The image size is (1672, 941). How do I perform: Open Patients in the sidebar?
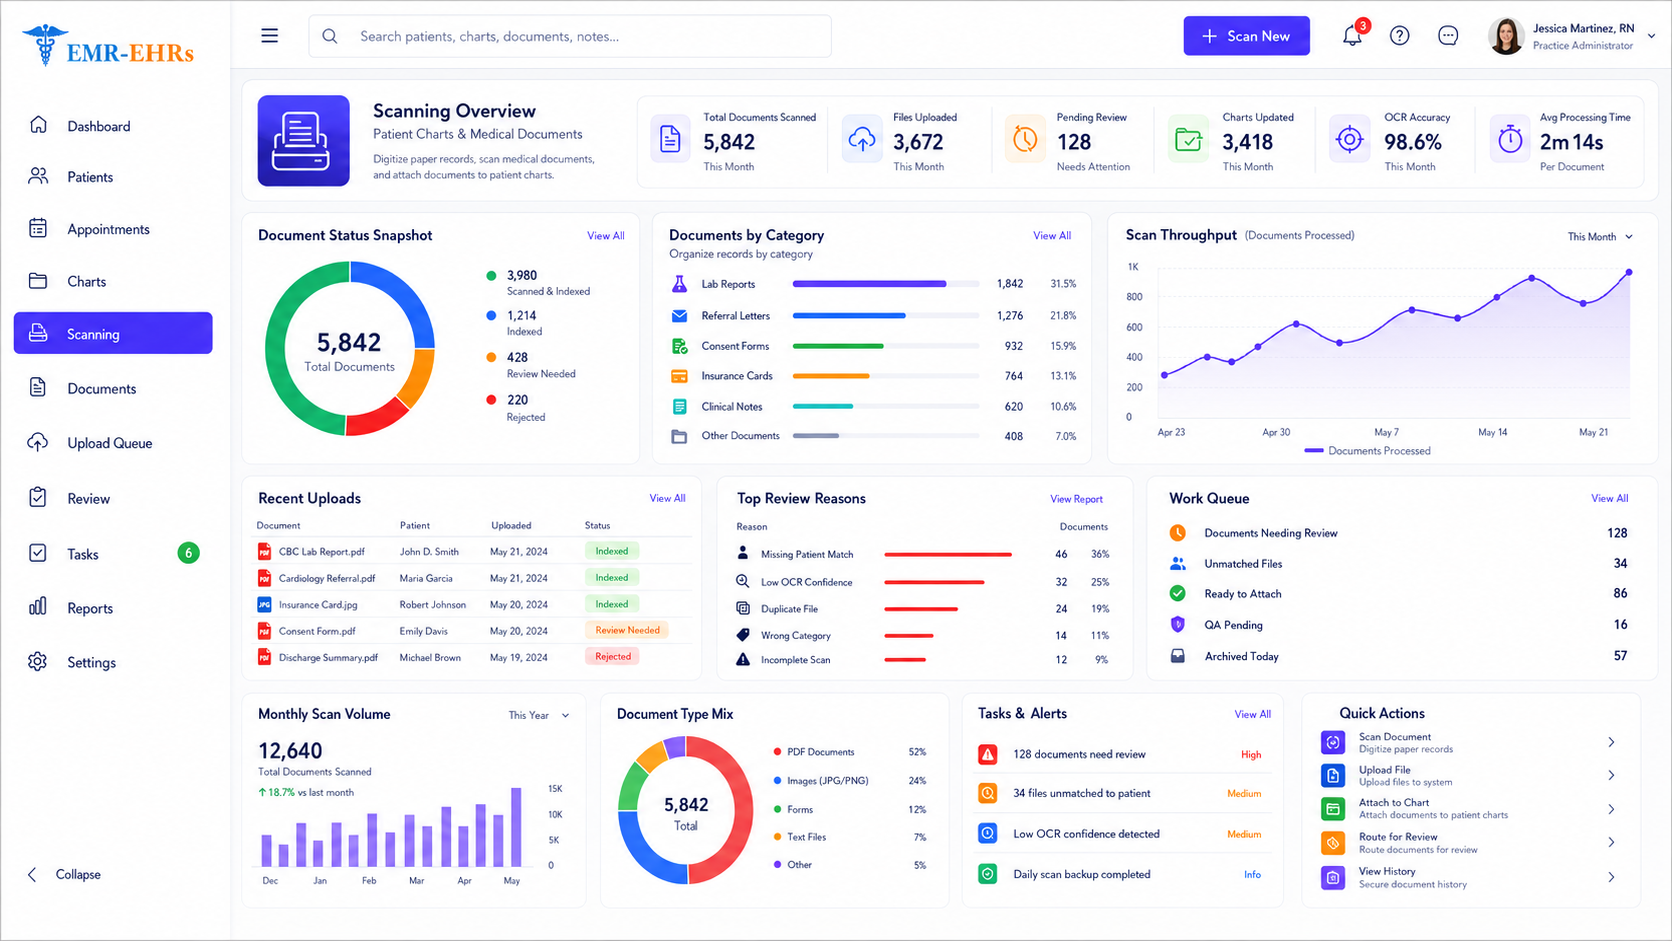pos(113,177)
